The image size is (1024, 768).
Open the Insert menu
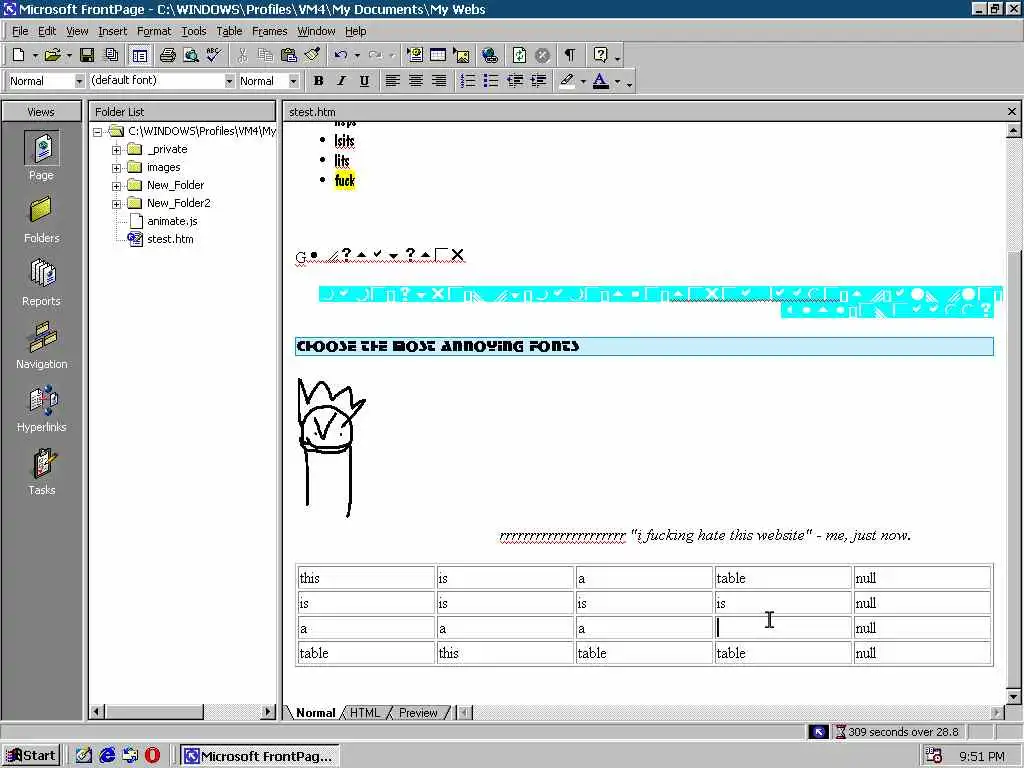click(x=112, y=31)
